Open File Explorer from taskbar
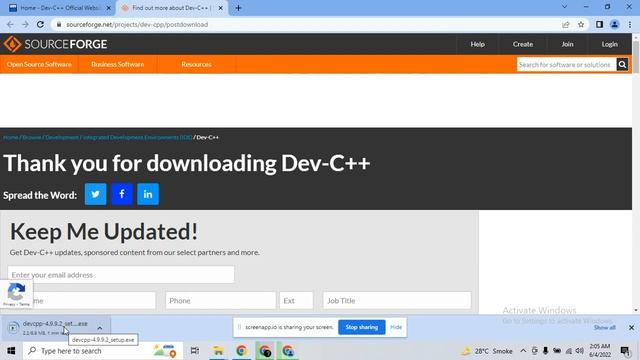640x360 pixels. click(x=218, y=351)
